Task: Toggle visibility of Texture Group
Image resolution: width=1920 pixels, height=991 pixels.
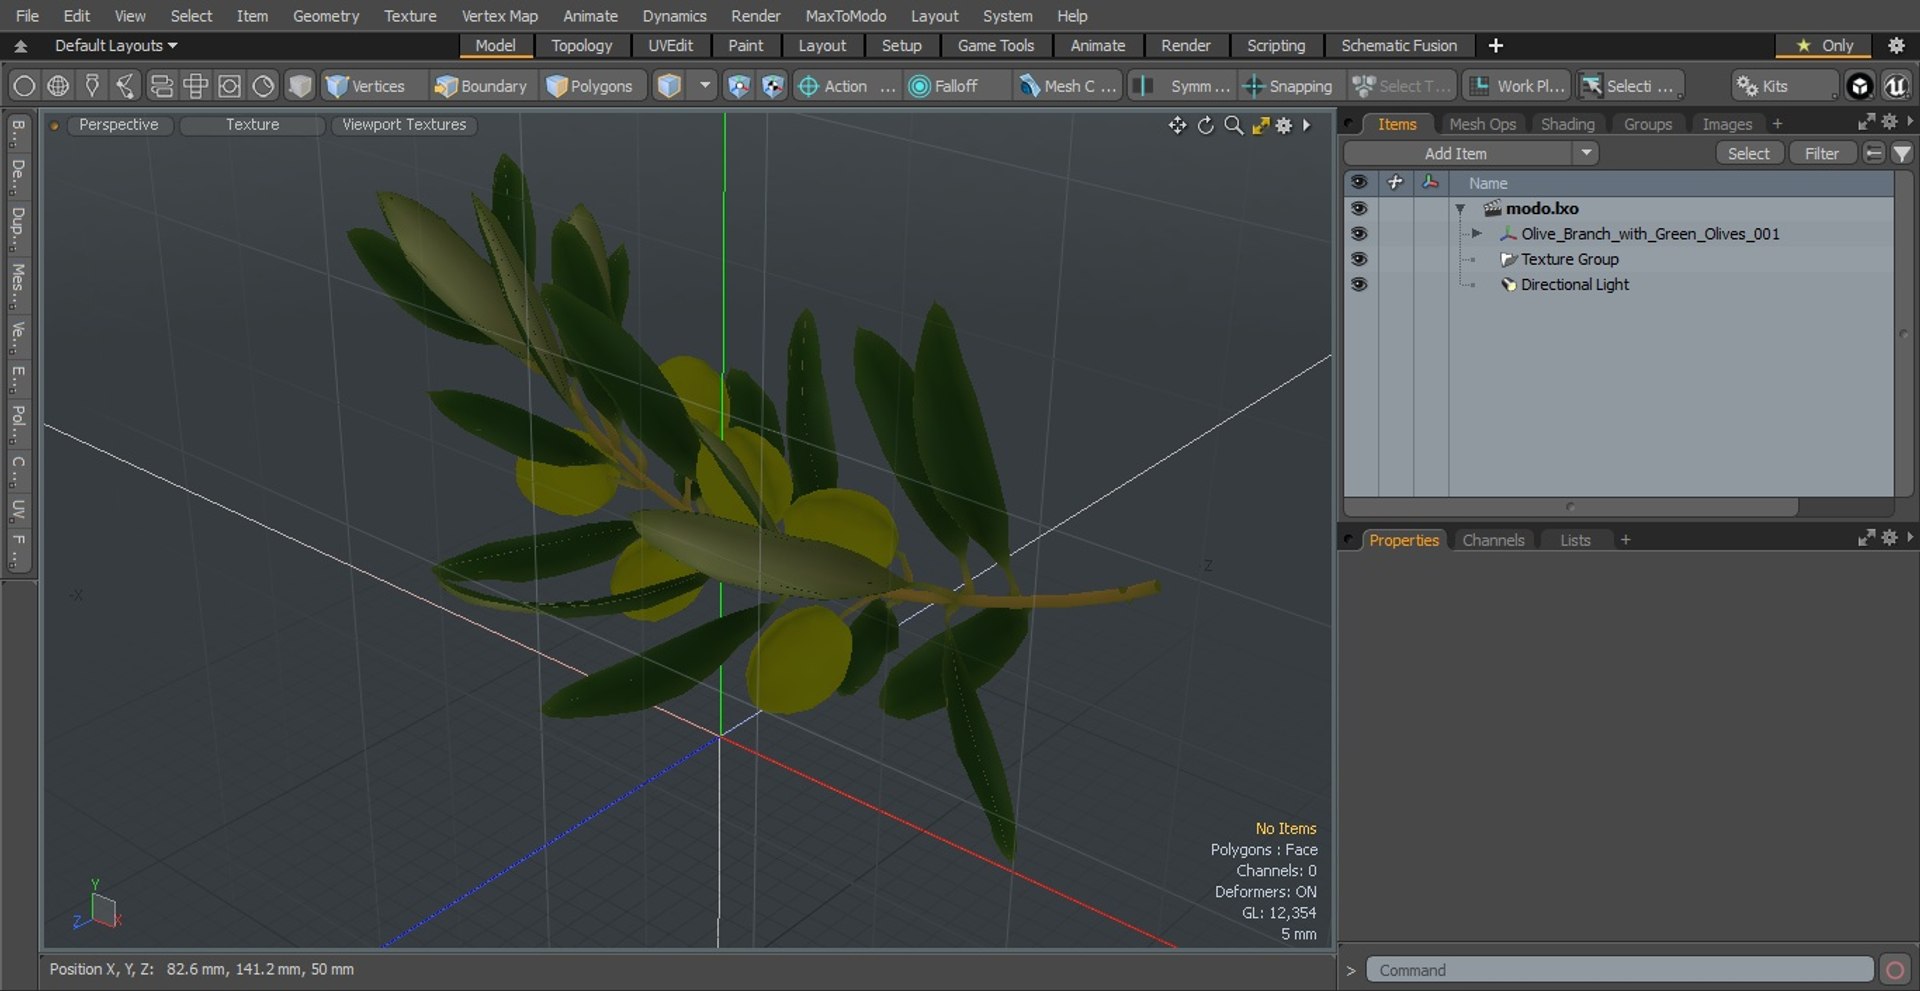Action: (1358, 259)
